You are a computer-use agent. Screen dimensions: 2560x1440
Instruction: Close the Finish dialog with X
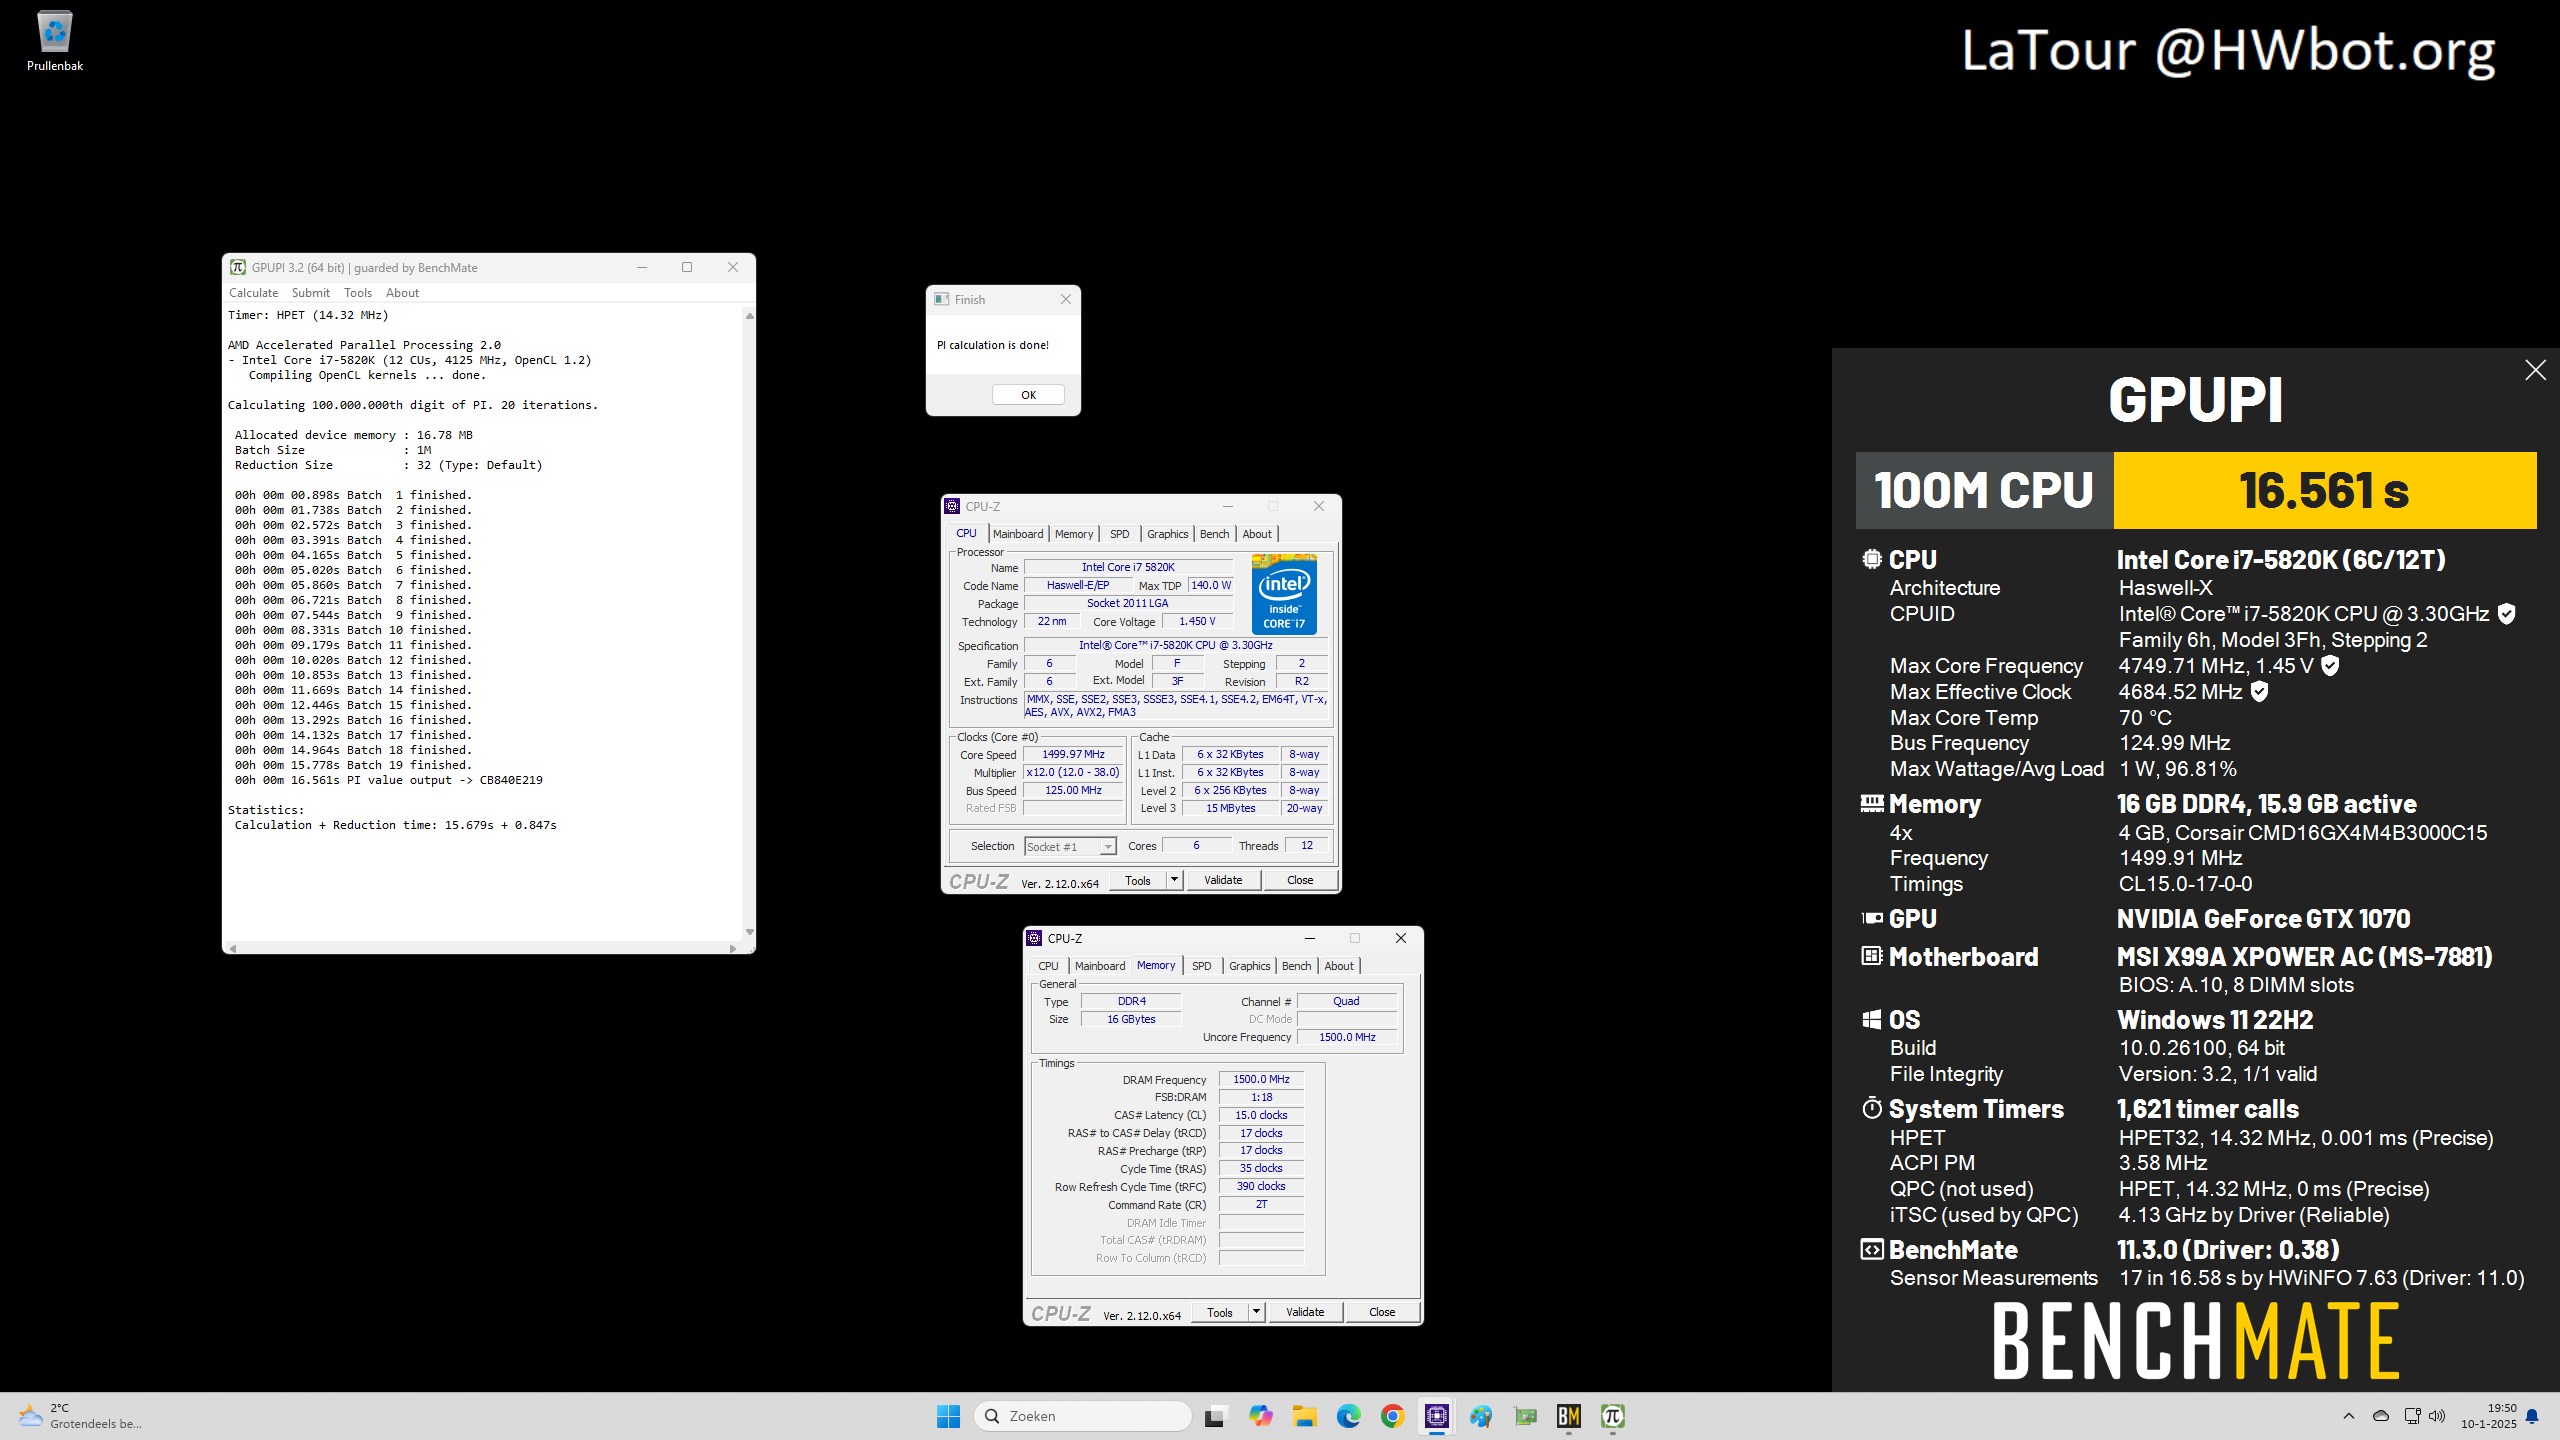1065,299
